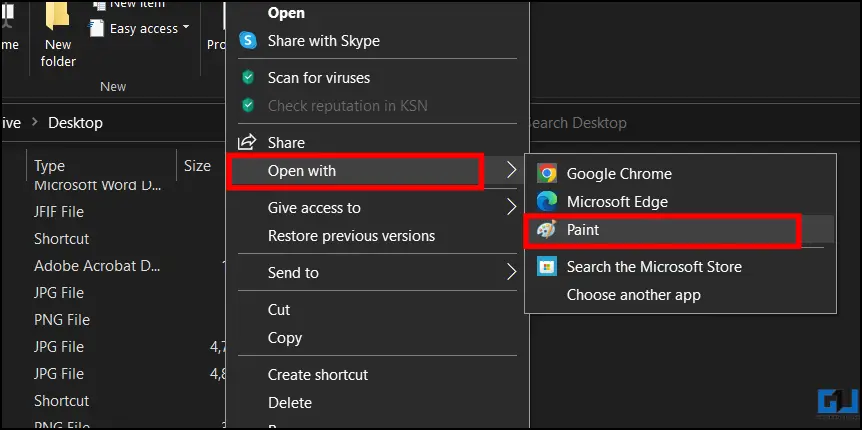Viewport: 862px width, 430px height.
Task: Click the Paint palette icon
Action: click(547, 230)
